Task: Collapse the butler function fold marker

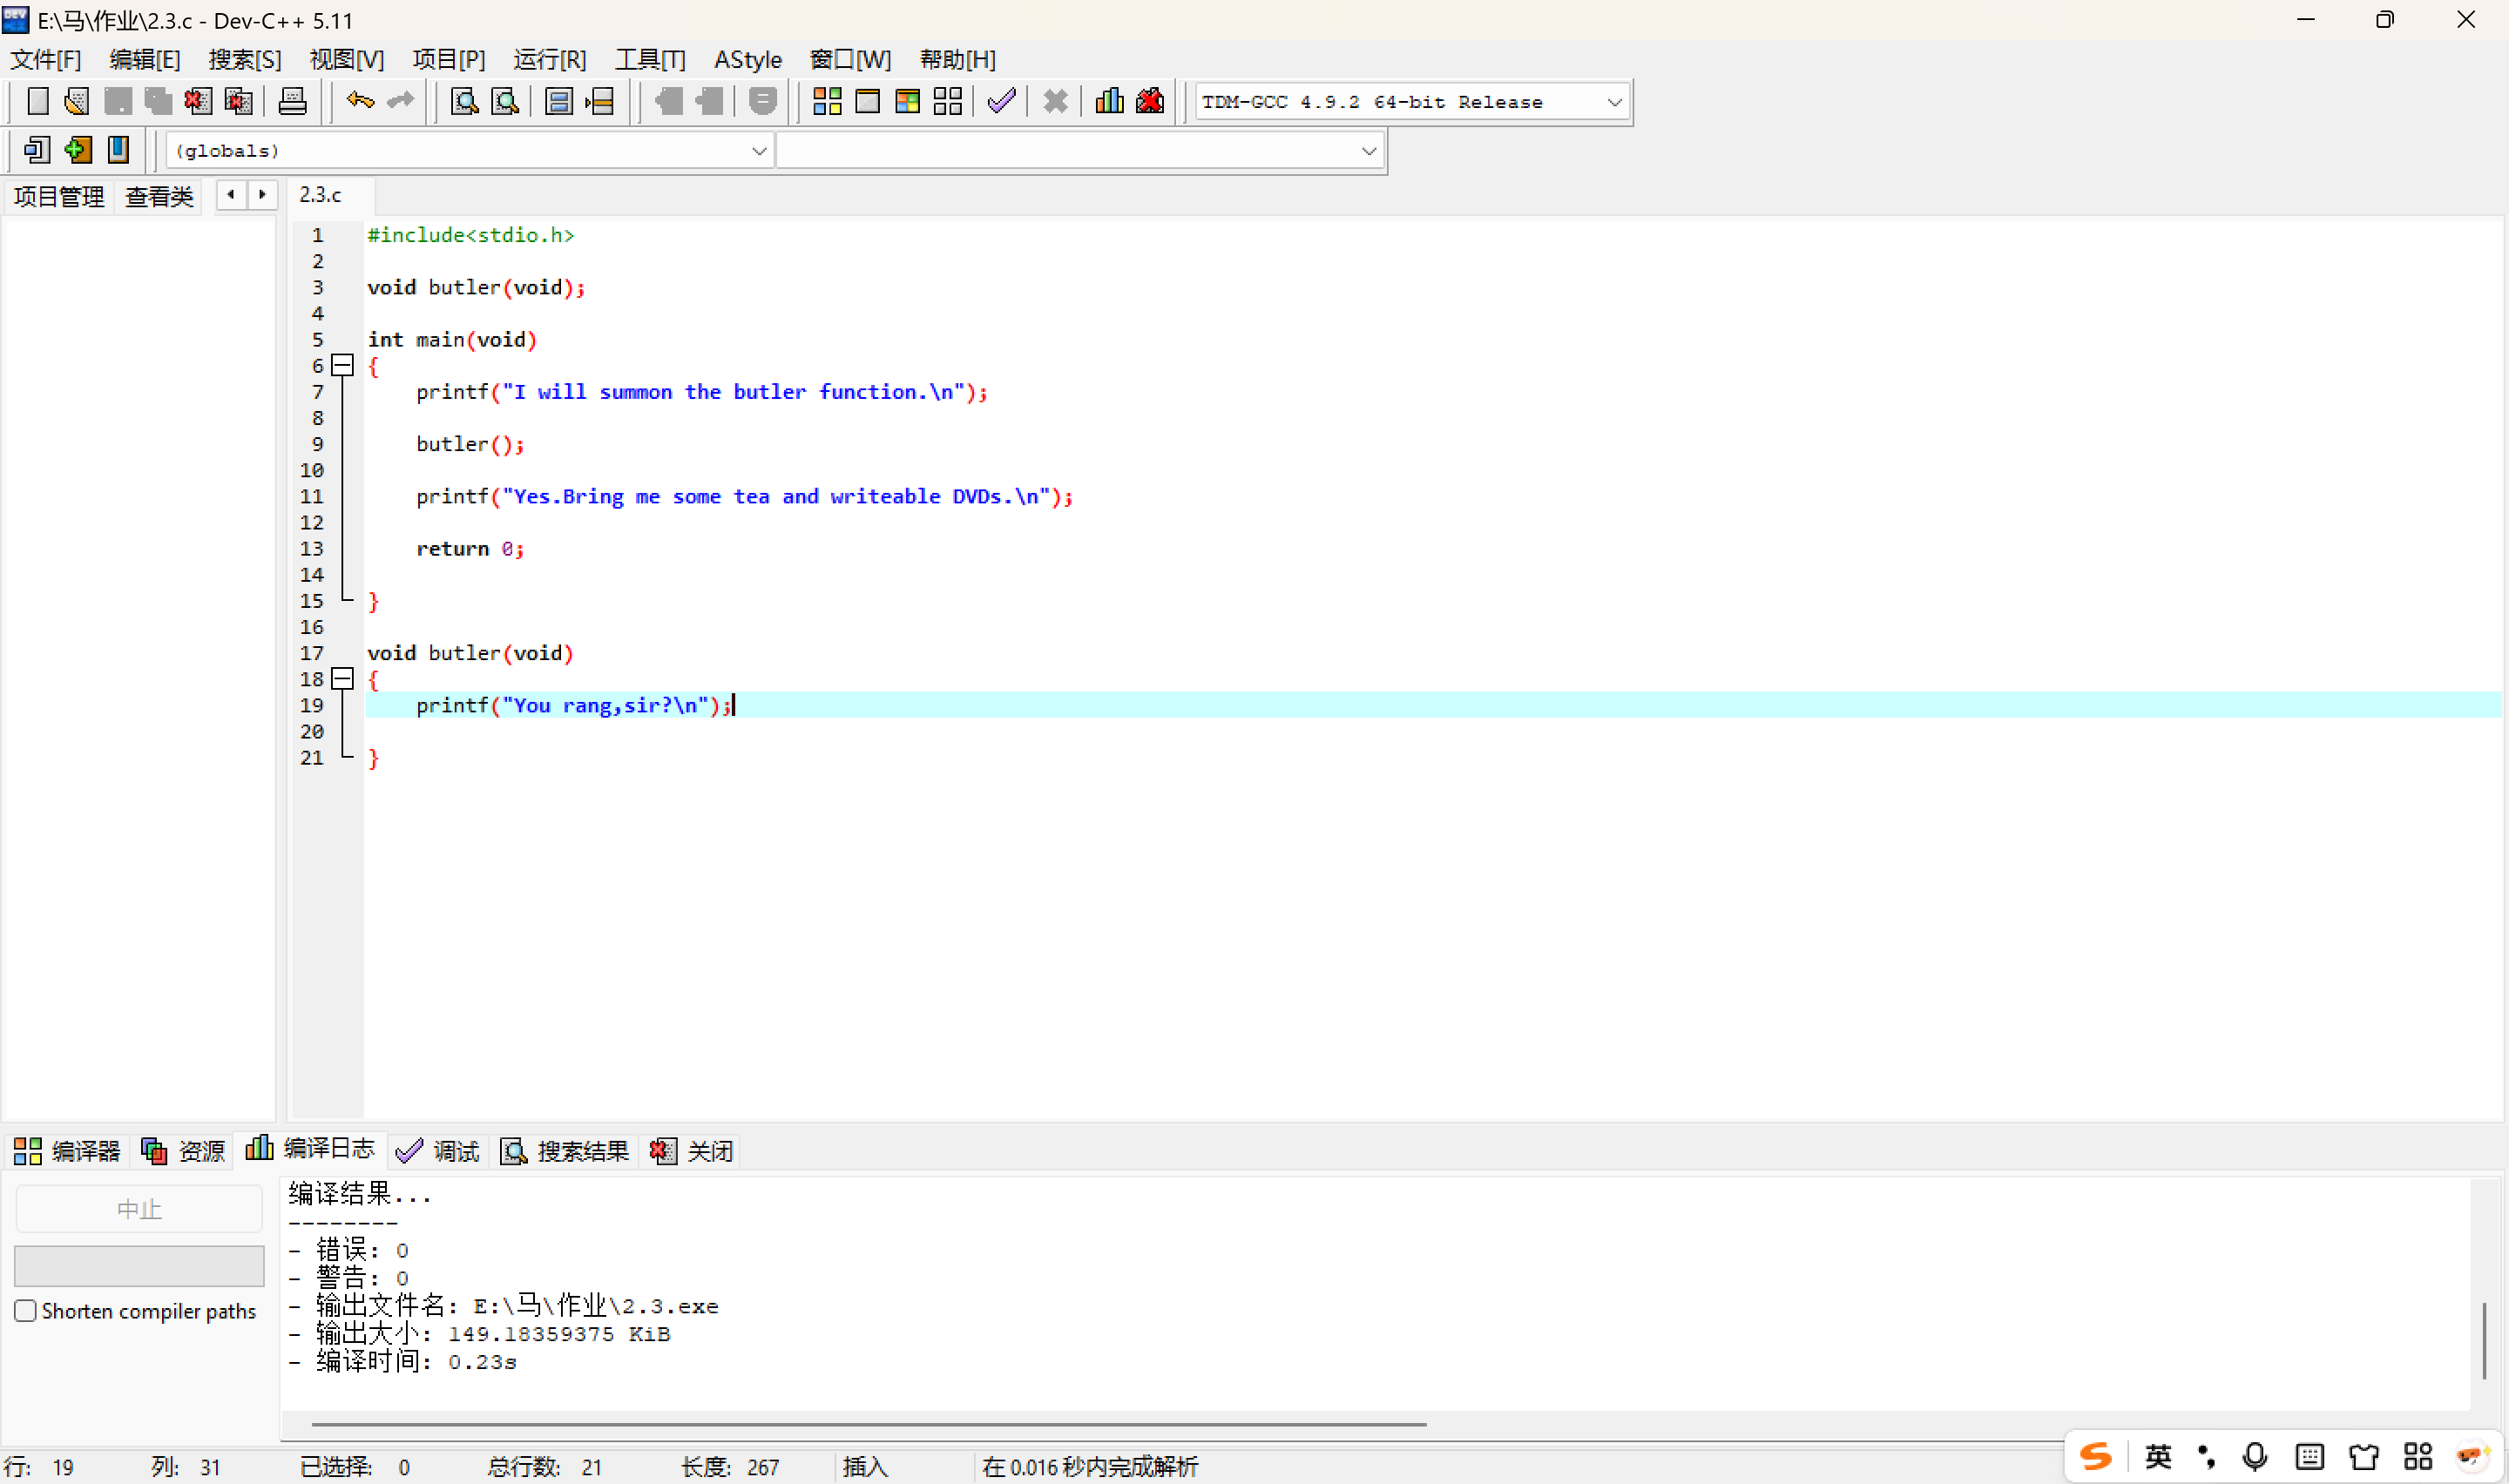Action: [343, 679]
